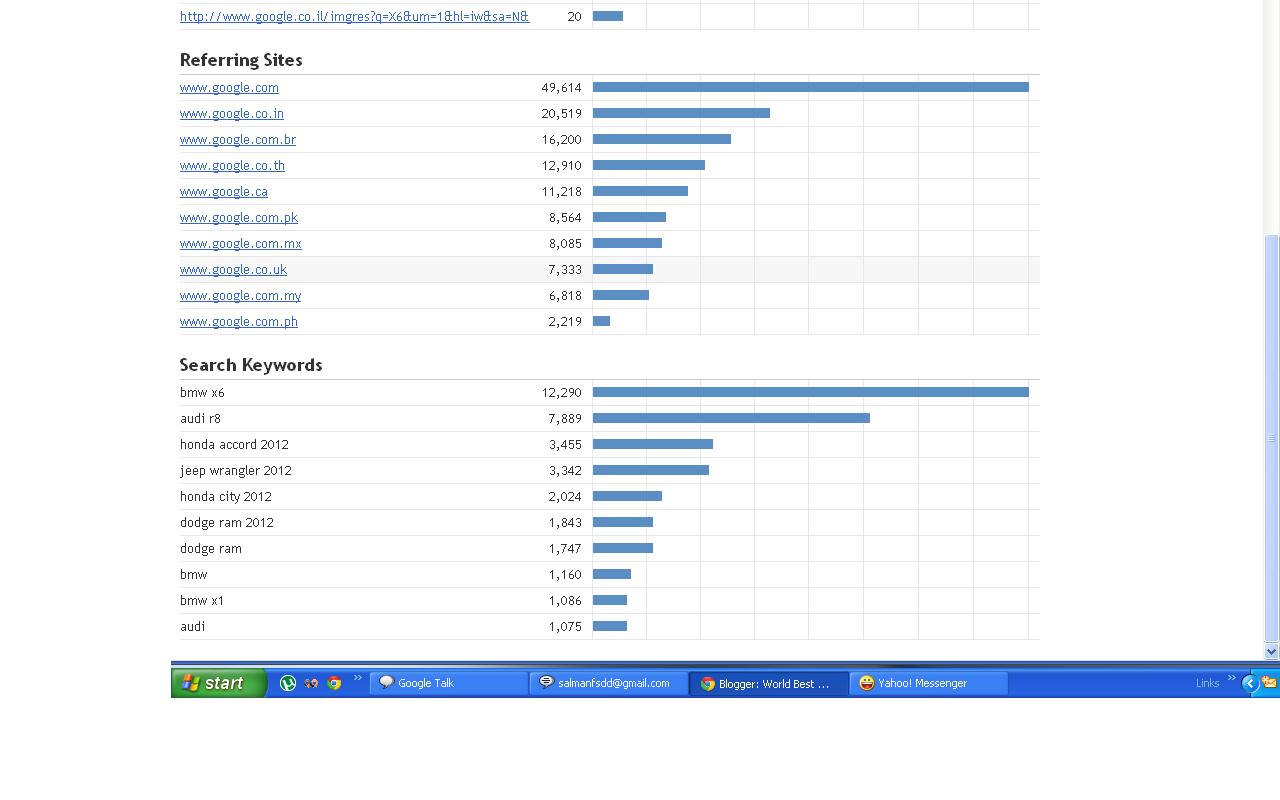Open www.google.com.br referring site link
1280x800 pixels.
tap(238, 140)
